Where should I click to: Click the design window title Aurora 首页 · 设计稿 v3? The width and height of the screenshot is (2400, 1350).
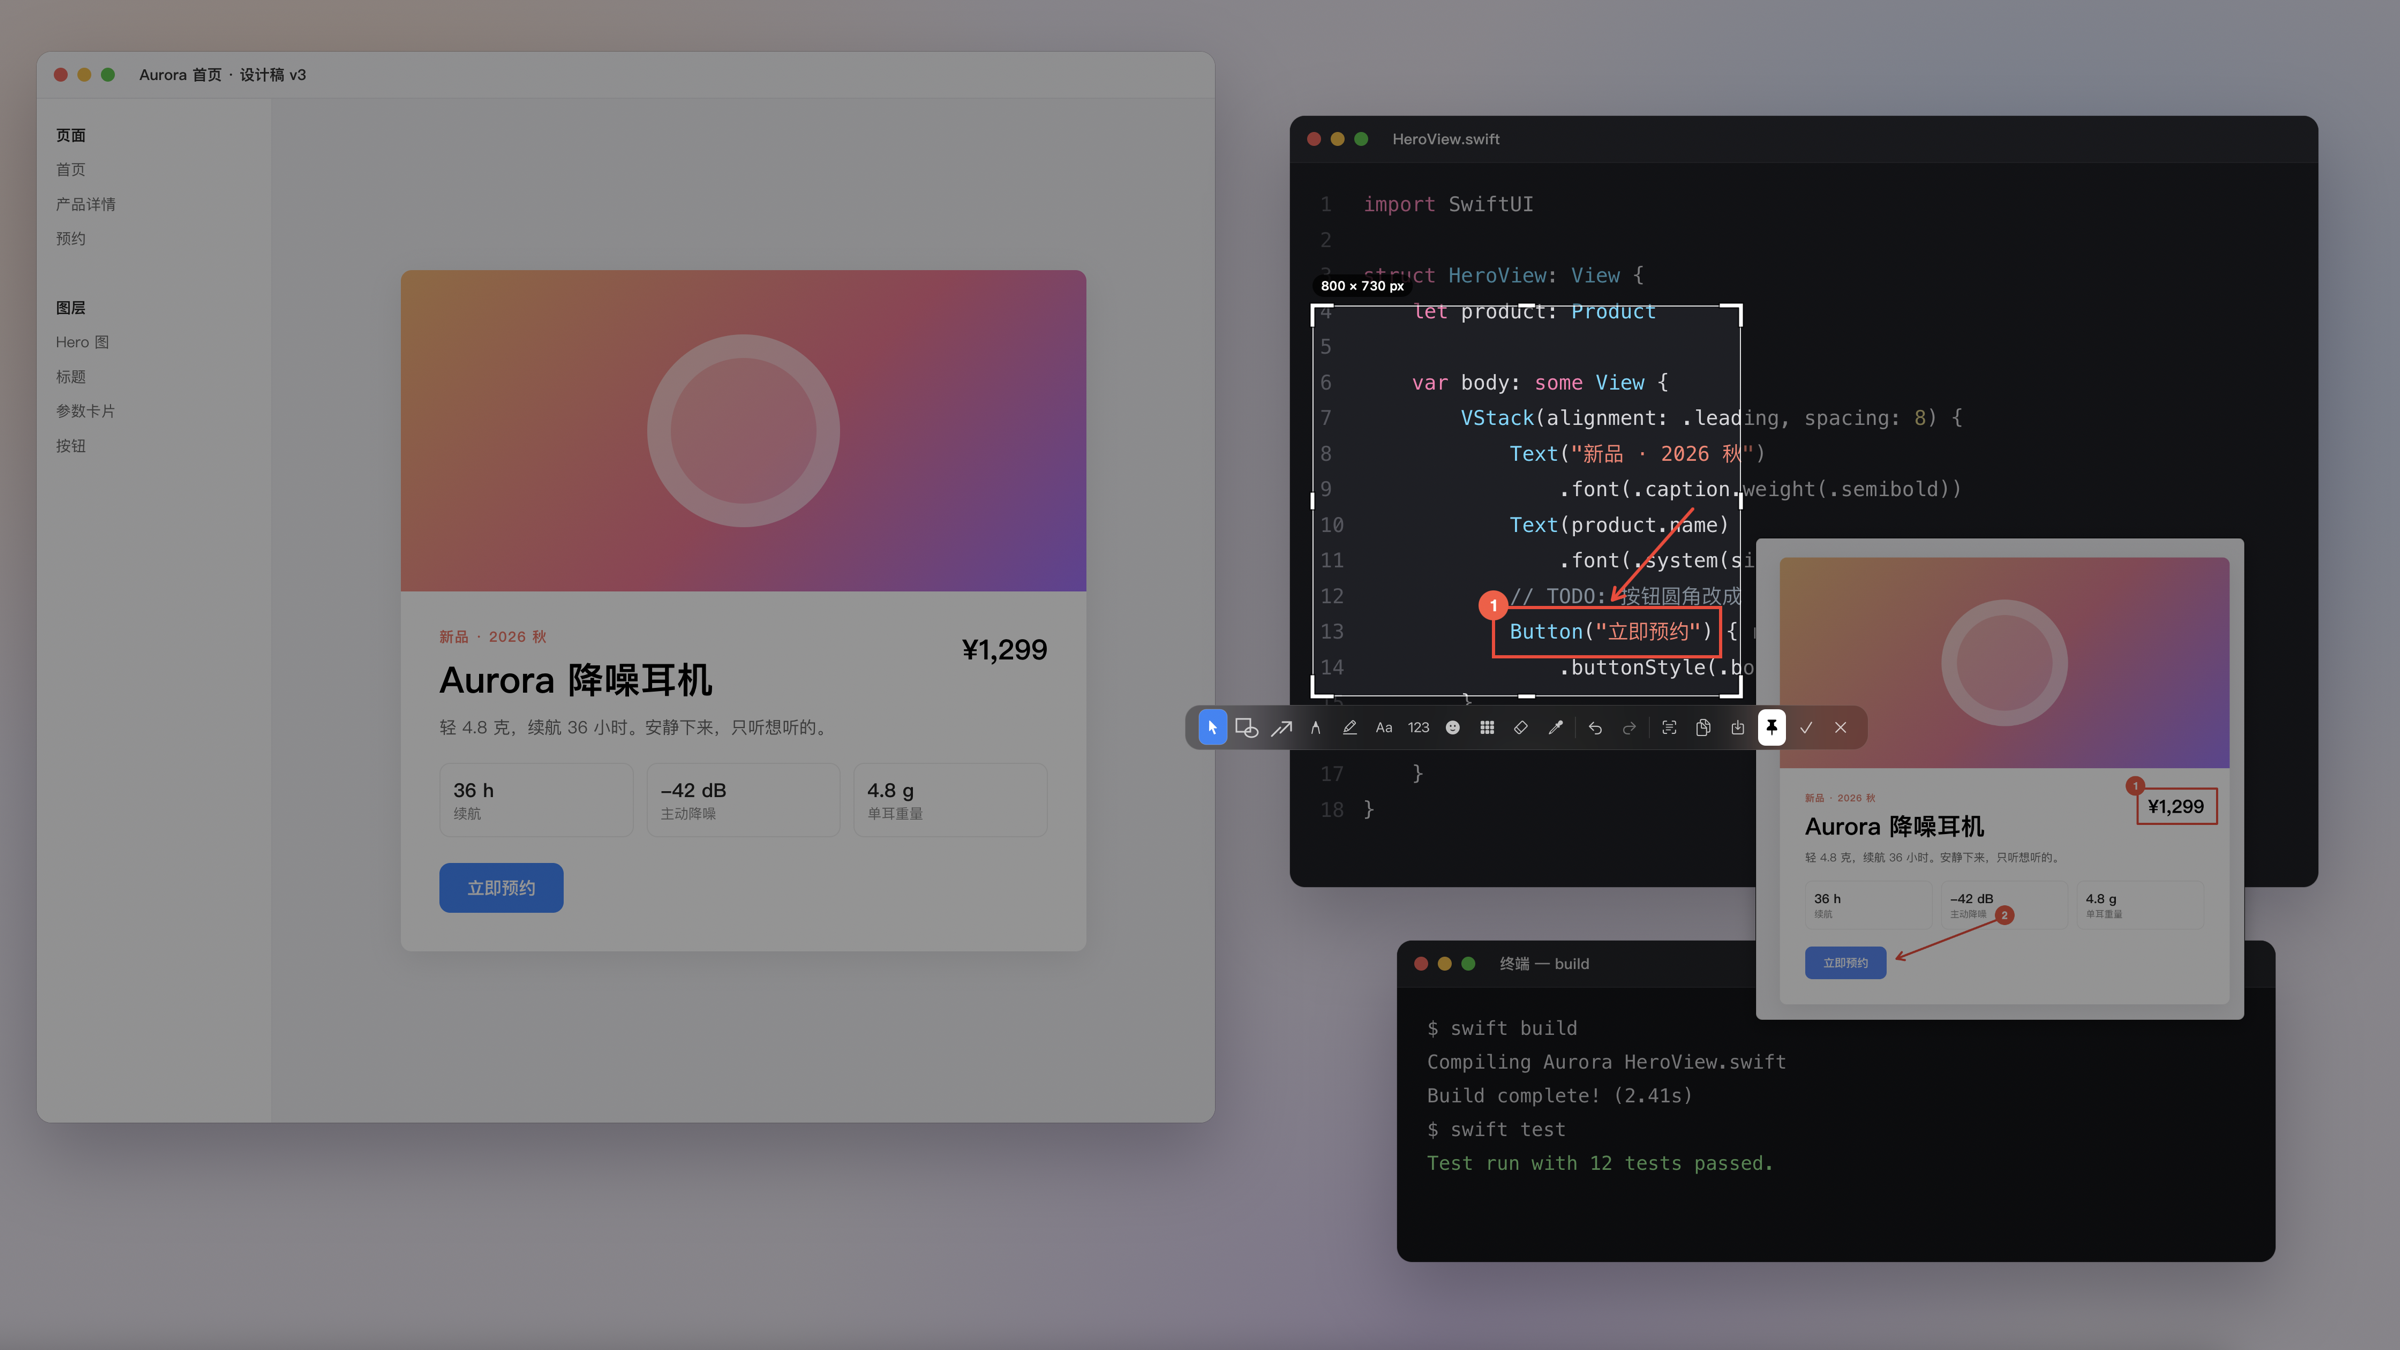click(x=222, y=75)
